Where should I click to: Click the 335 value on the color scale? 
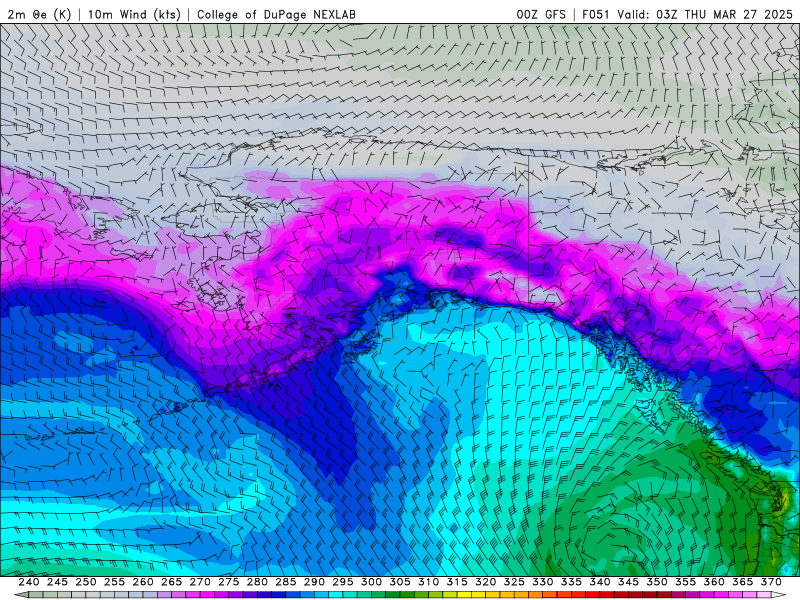click(571, 582)
